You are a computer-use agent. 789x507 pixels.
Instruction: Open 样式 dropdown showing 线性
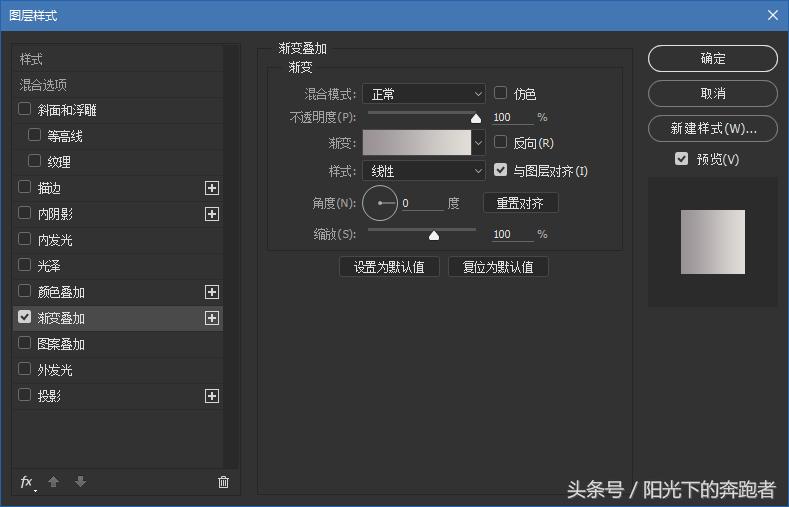424,171
